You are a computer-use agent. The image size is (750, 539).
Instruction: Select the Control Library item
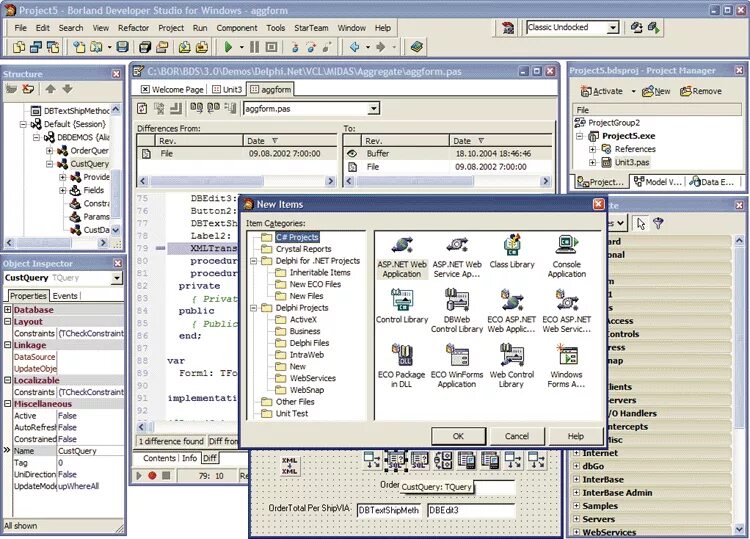402,307
